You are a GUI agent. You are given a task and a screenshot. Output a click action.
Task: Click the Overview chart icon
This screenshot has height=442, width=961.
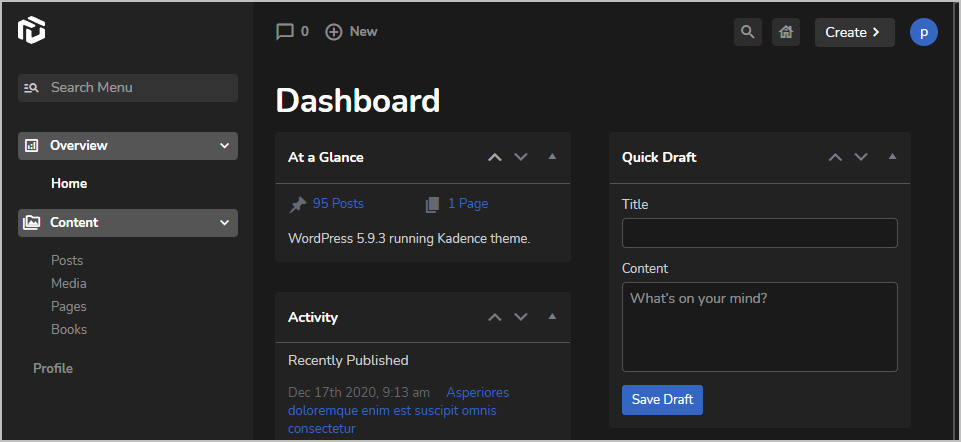31,146
